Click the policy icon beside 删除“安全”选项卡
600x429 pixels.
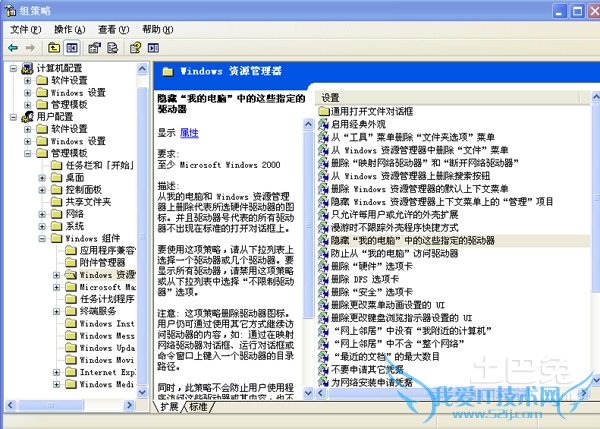click(323, 292)
